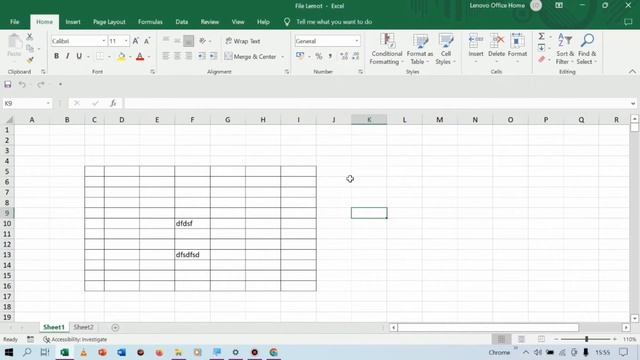
Task: Decrease font size with smaller A icon
Action: [x=147, y=41]
